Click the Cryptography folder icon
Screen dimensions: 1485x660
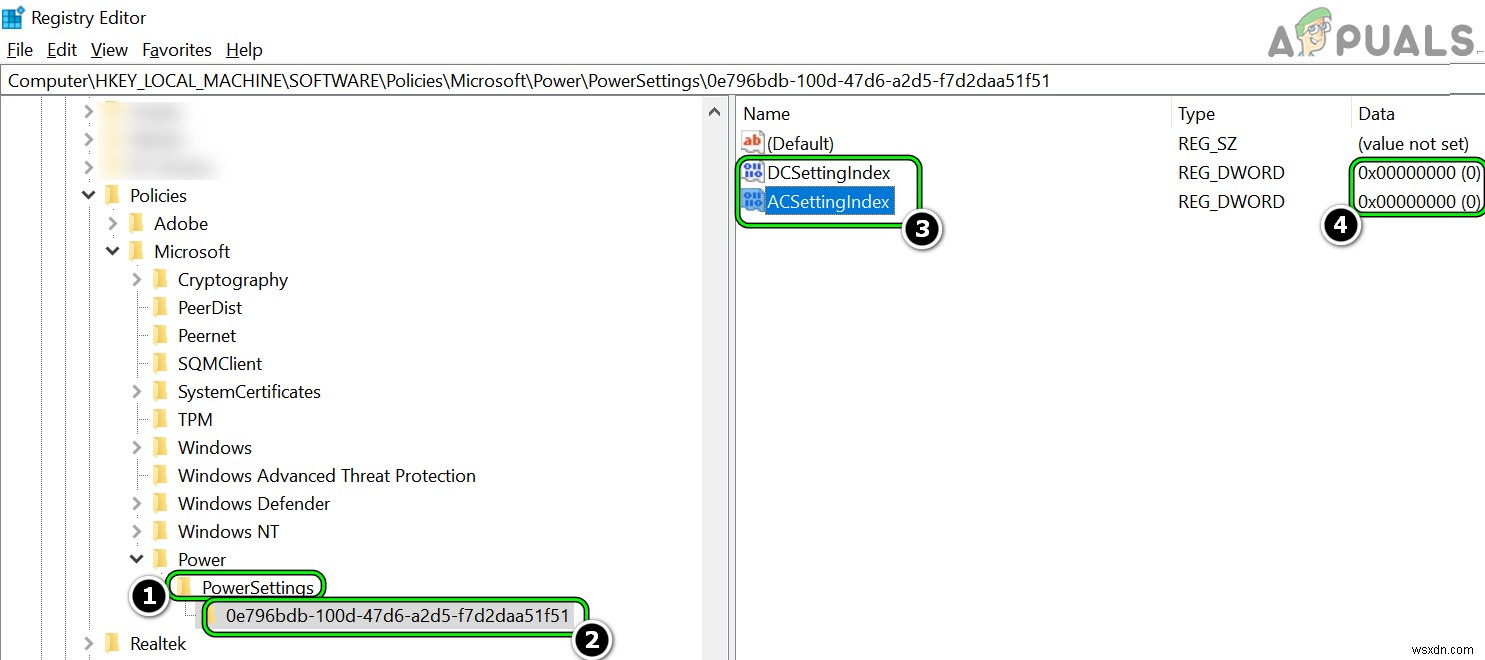[161, 279]
